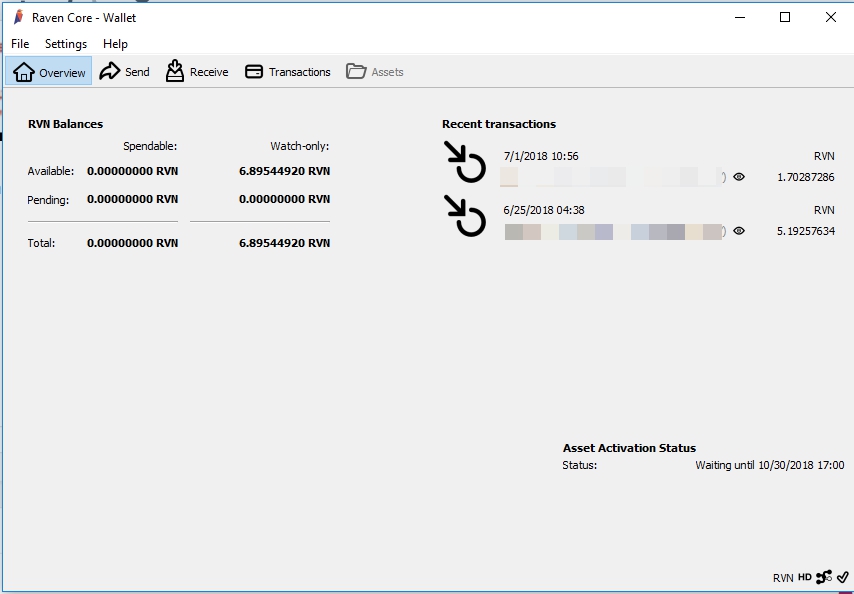The height and width of the screenshot is (594, 854).
Task: Click the Waiting until 10/30/2018 17:00 status text
Action: pos(770,466)
